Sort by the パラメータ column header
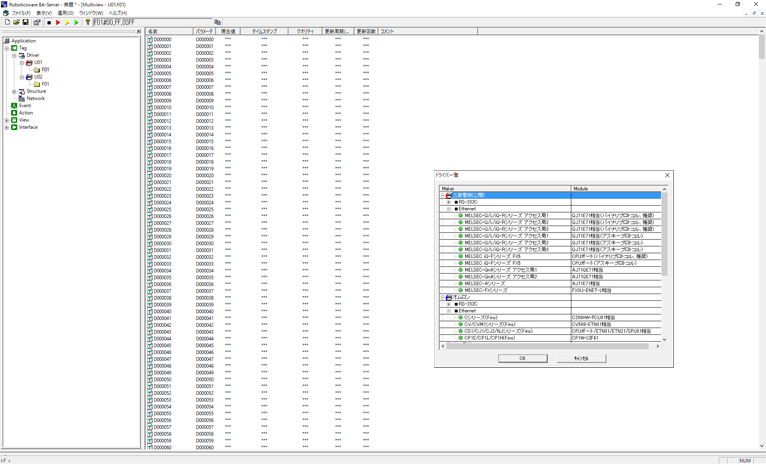Screen dimensions: 766x464 click(205, 31)
